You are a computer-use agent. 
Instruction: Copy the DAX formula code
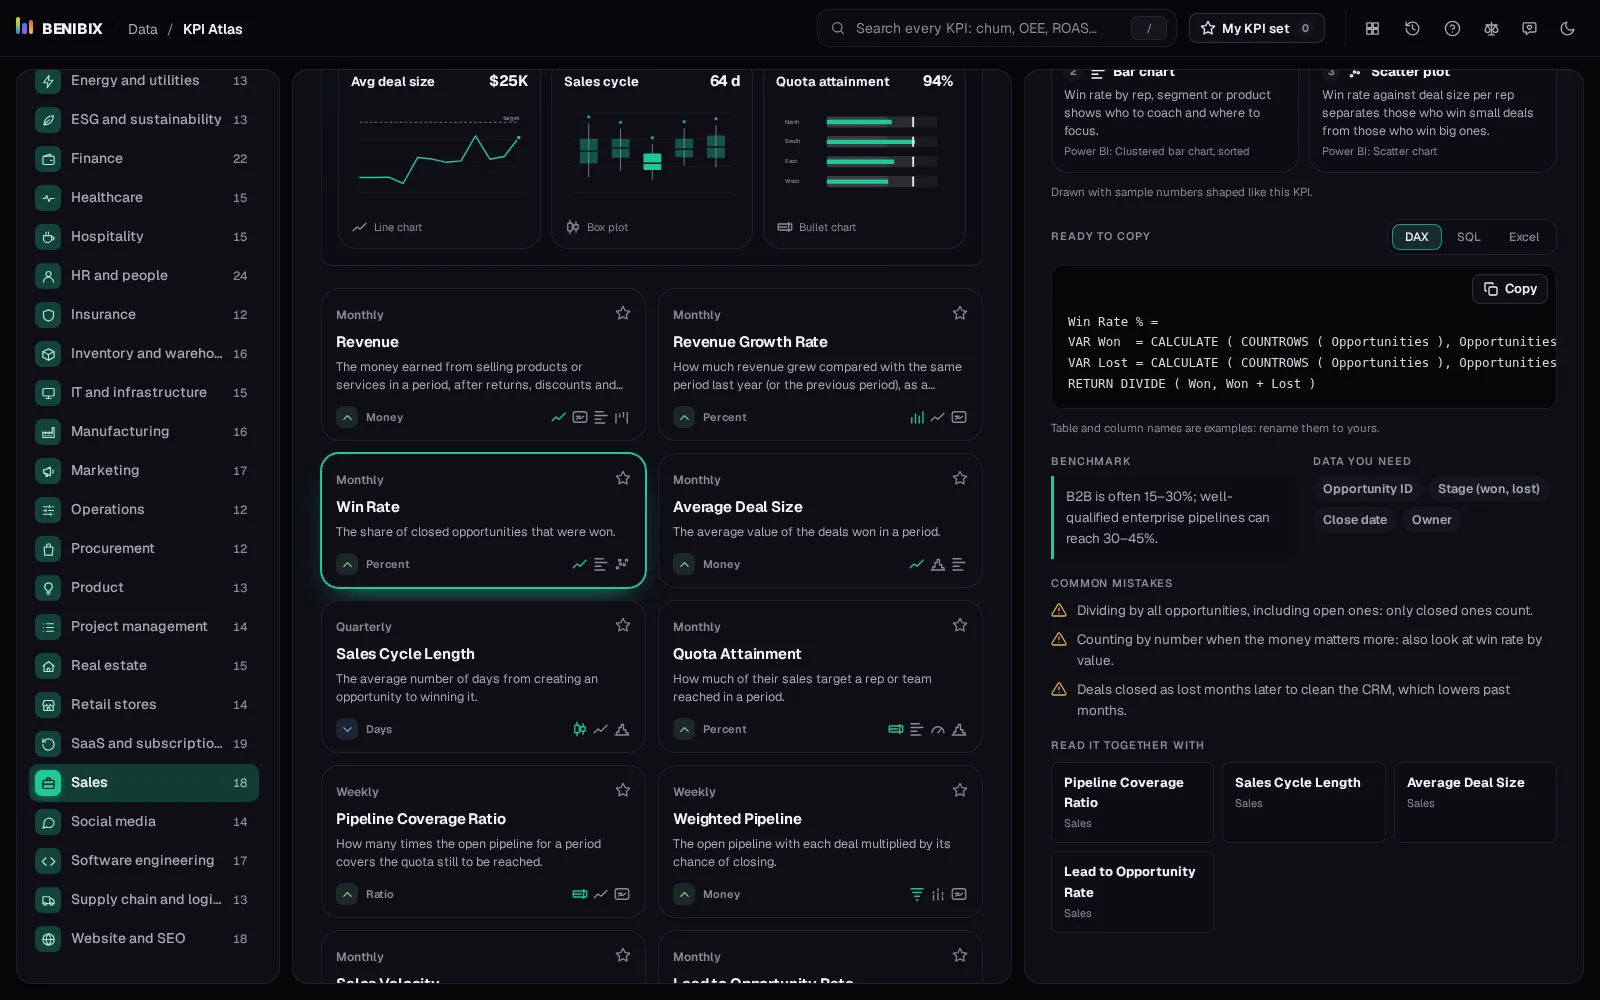[1510, 289]
